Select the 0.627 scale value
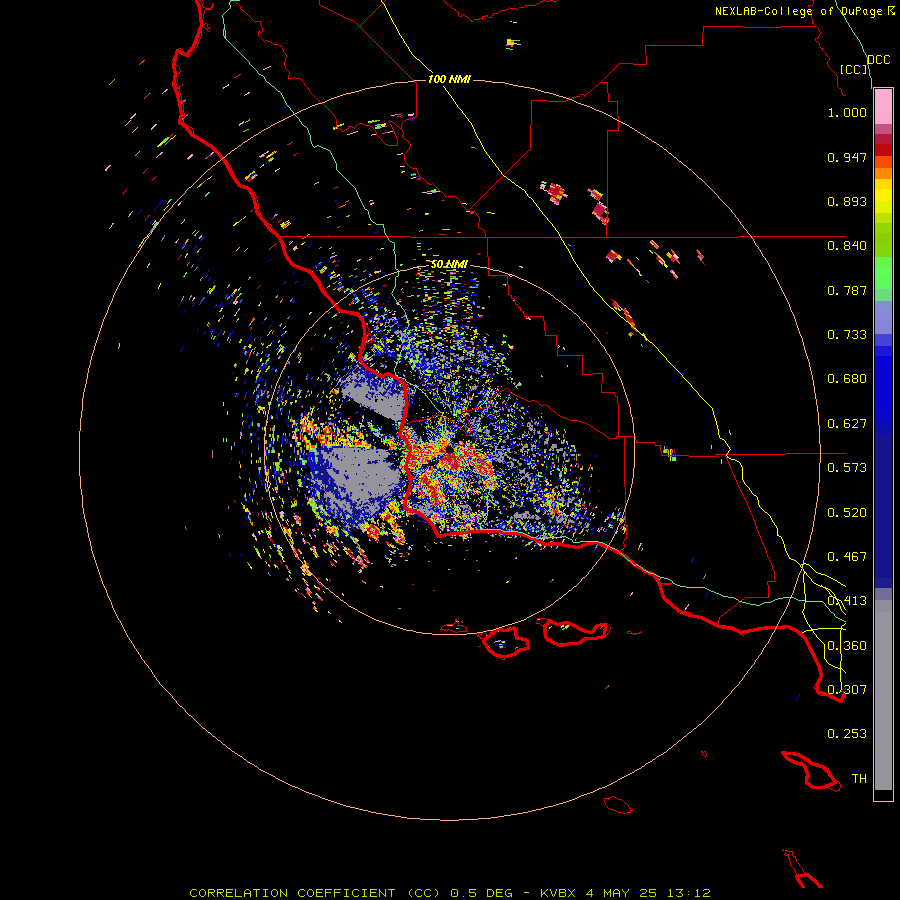Screen dimensions: 900x900 tap(847, 424)
